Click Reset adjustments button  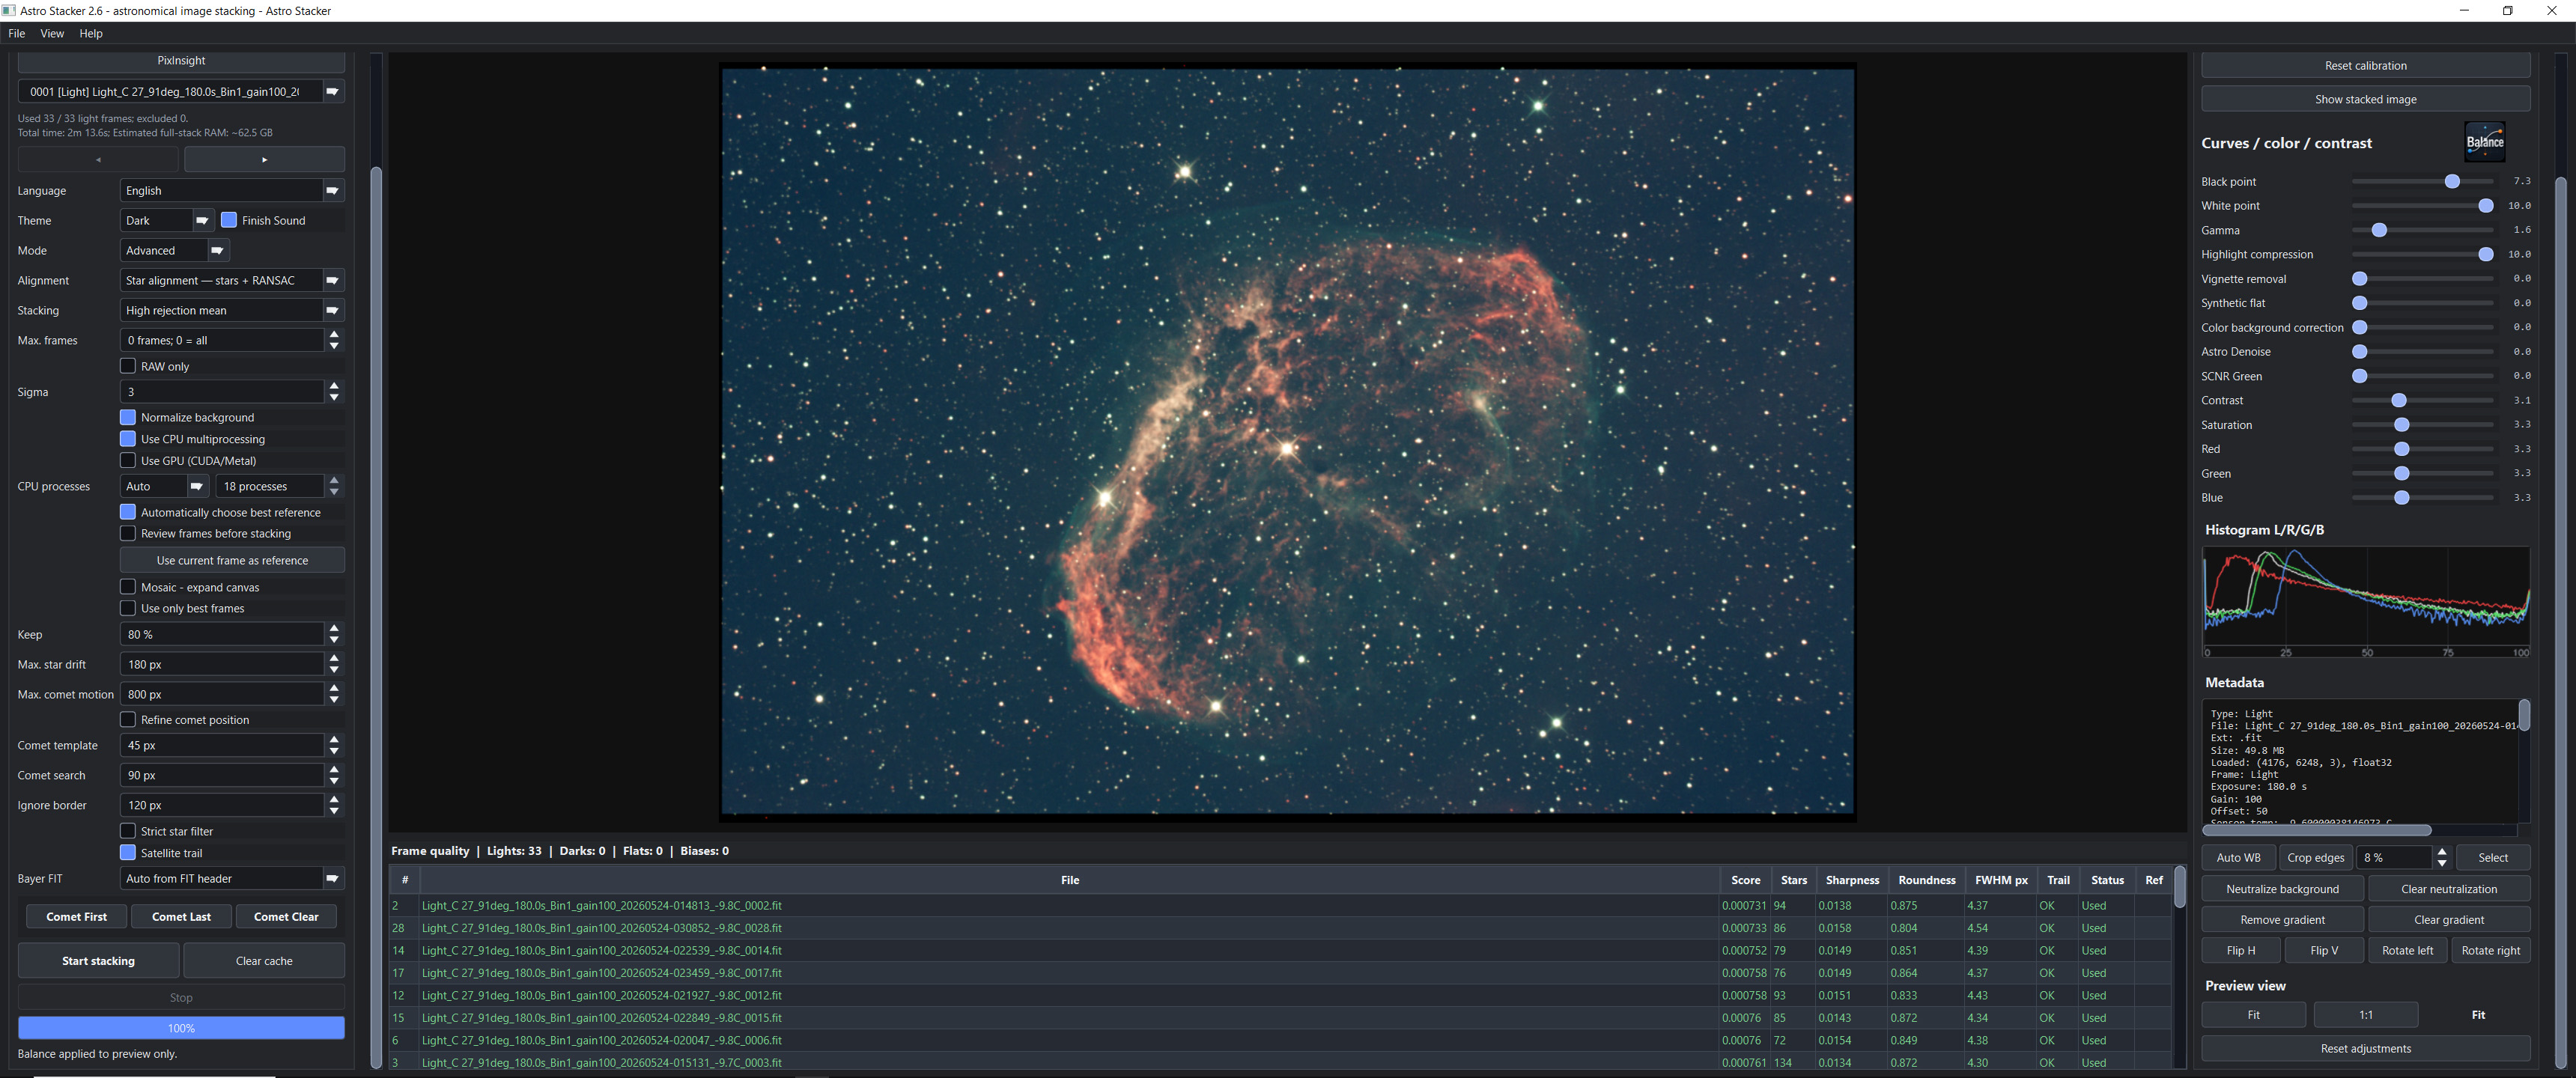(2365, 1048)
